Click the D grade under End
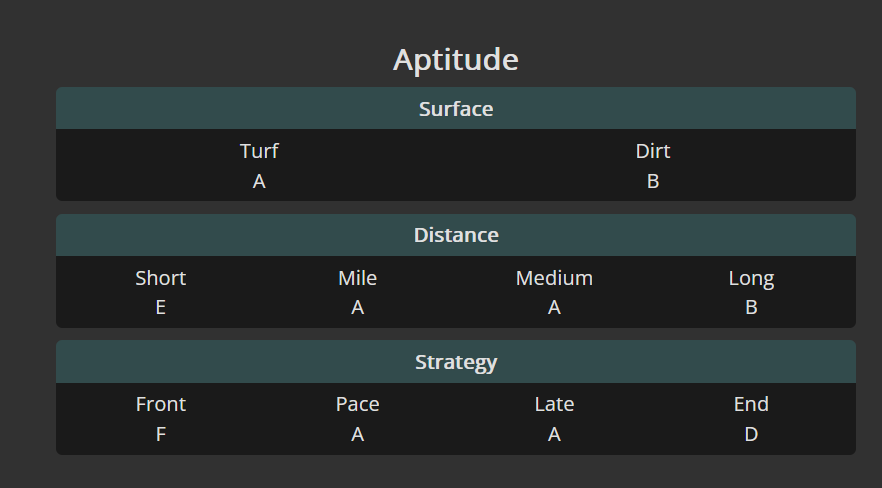This screenshot has width=882, height=488. [751, 435]
